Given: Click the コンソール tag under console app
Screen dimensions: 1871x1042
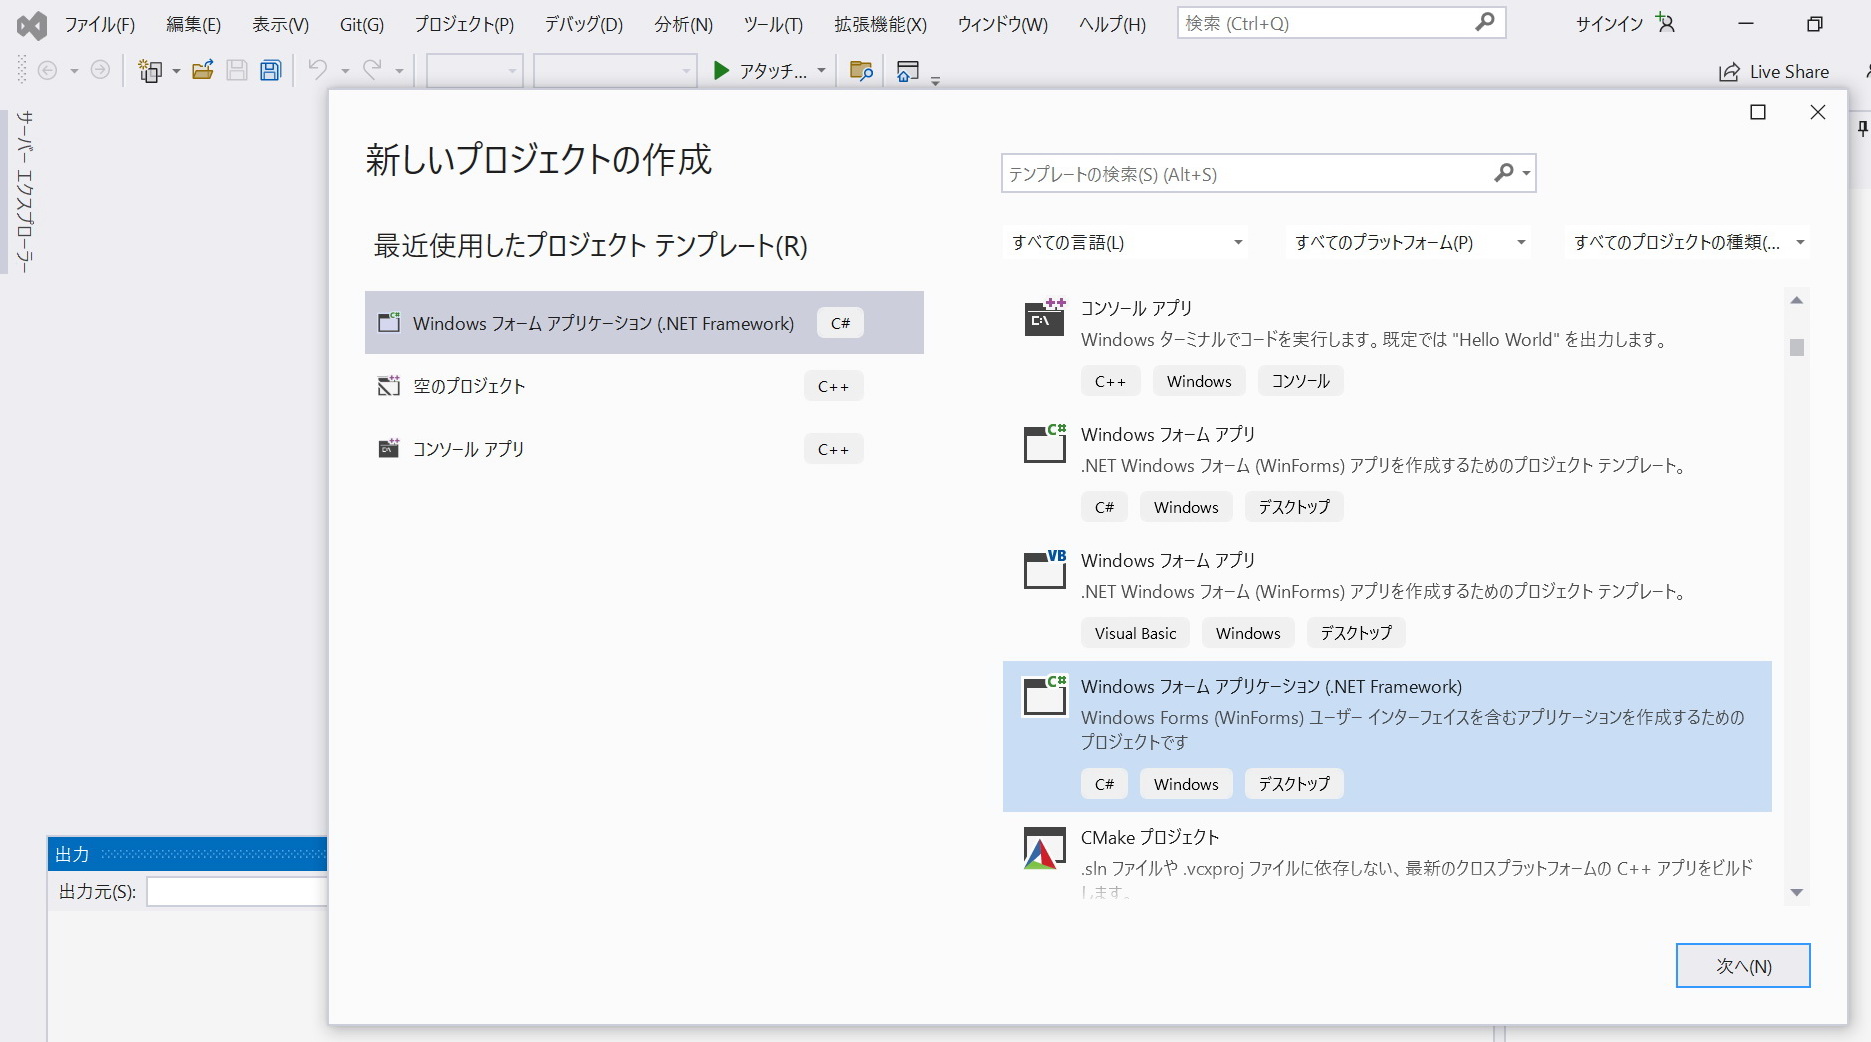Looking at the screenshot, I should pyautogui.click(x=1300, y=381).
